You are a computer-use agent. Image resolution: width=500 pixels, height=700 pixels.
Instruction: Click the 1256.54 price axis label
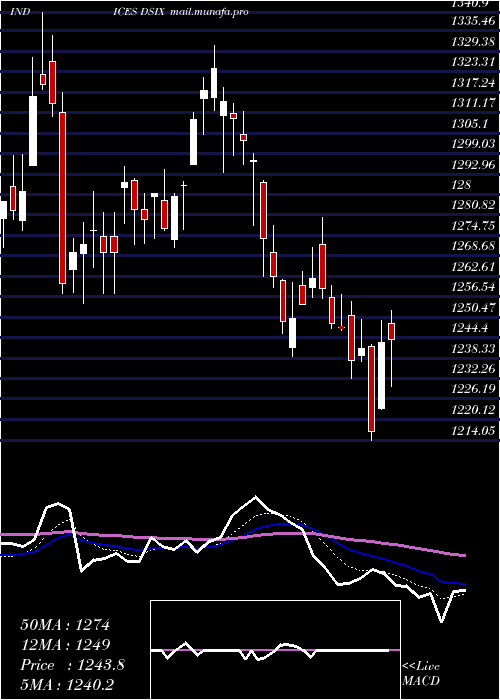[474, 288]
